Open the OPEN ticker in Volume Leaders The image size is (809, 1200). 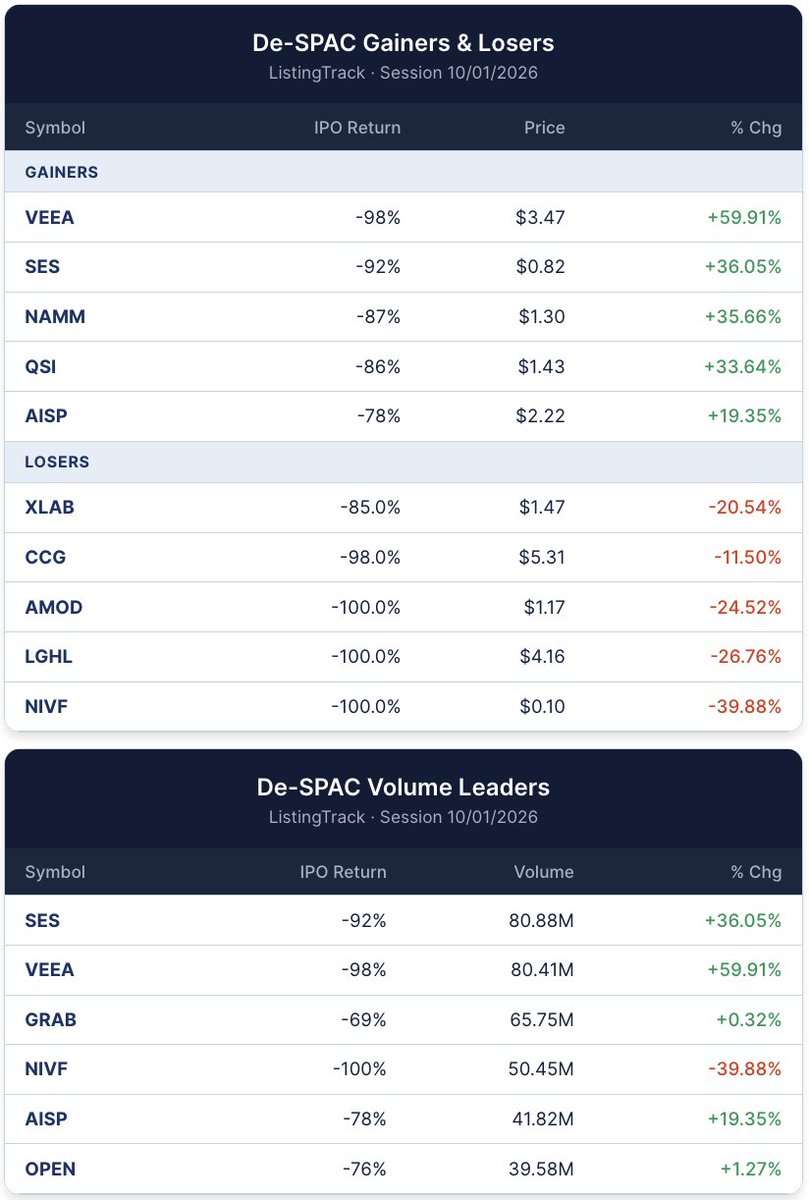pyautogui.click(x=50, y=1169)
